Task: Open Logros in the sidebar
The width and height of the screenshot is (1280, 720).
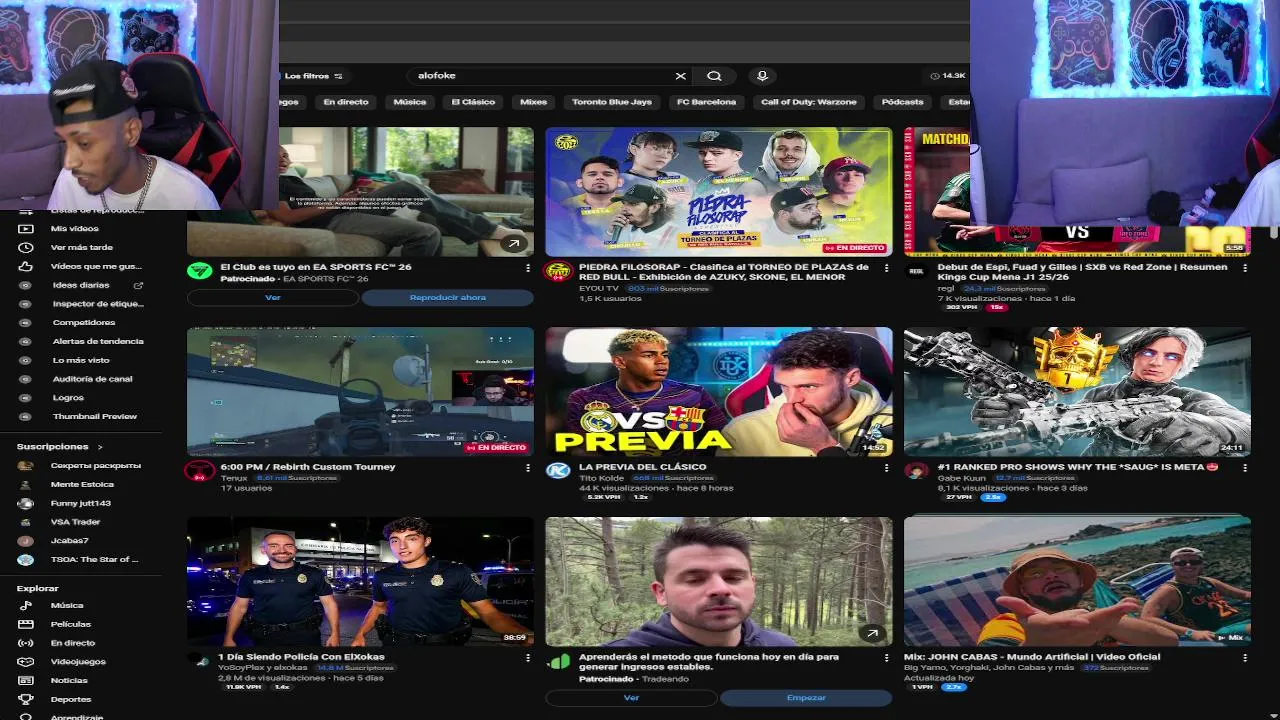Action: point(68,398)
